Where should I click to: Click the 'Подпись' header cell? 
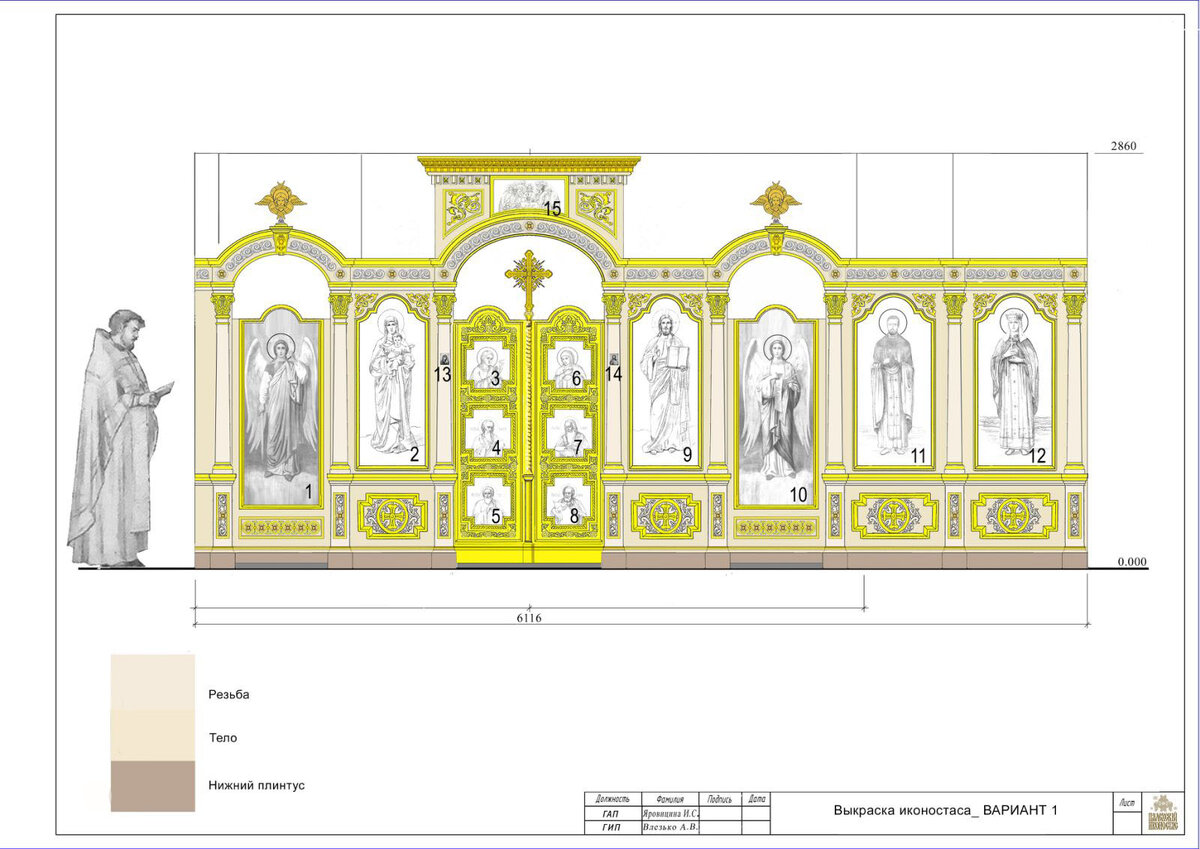coord(721,799)
